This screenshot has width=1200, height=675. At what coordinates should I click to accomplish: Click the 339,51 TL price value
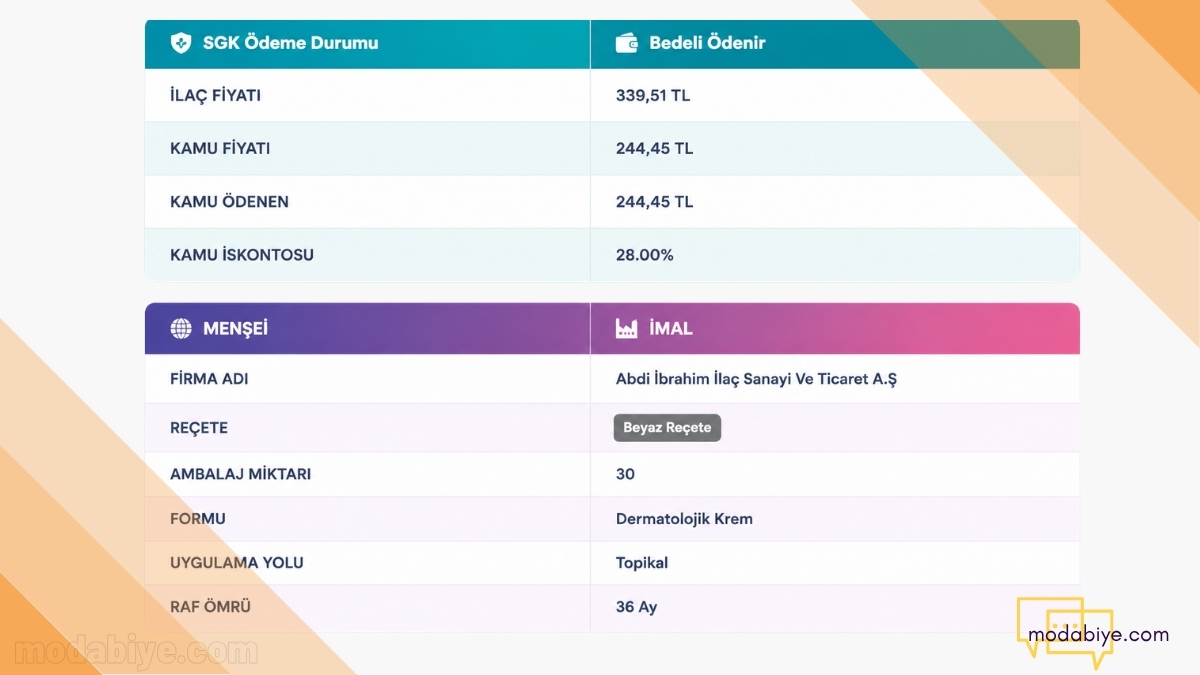pos(653,96)
